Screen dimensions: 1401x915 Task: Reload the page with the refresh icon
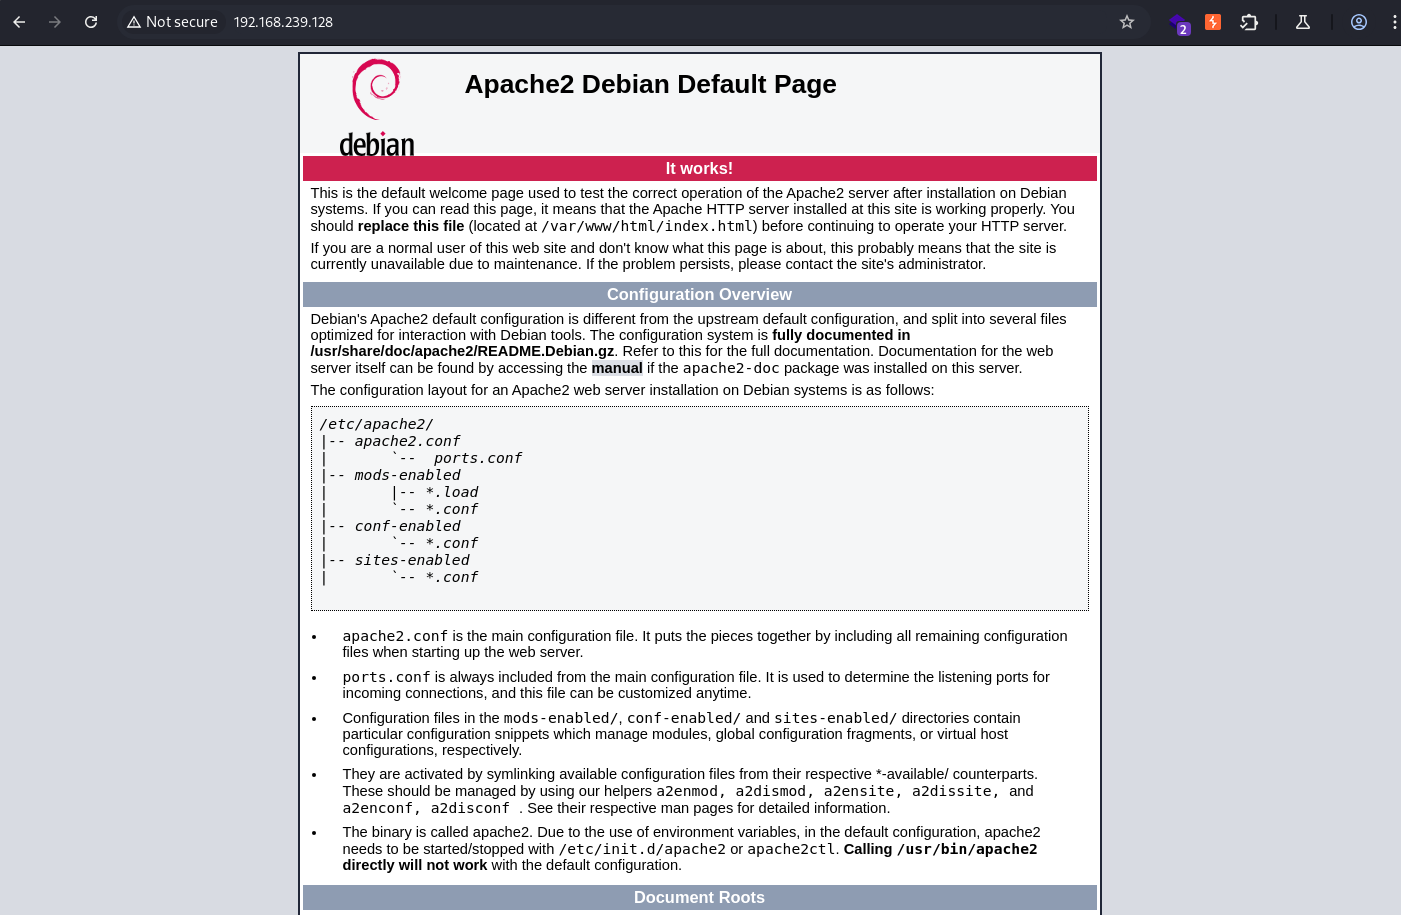tap(91, 22)
